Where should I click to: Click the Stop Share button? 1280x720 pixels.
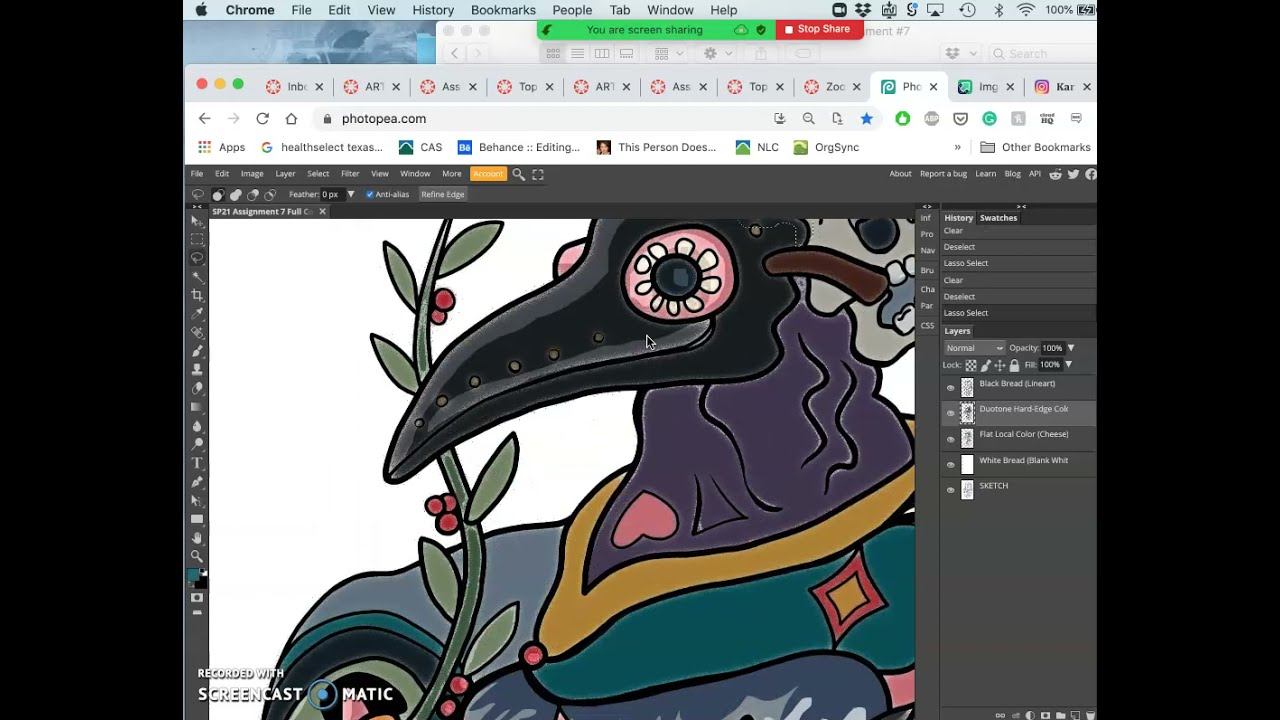pos(819,29)
